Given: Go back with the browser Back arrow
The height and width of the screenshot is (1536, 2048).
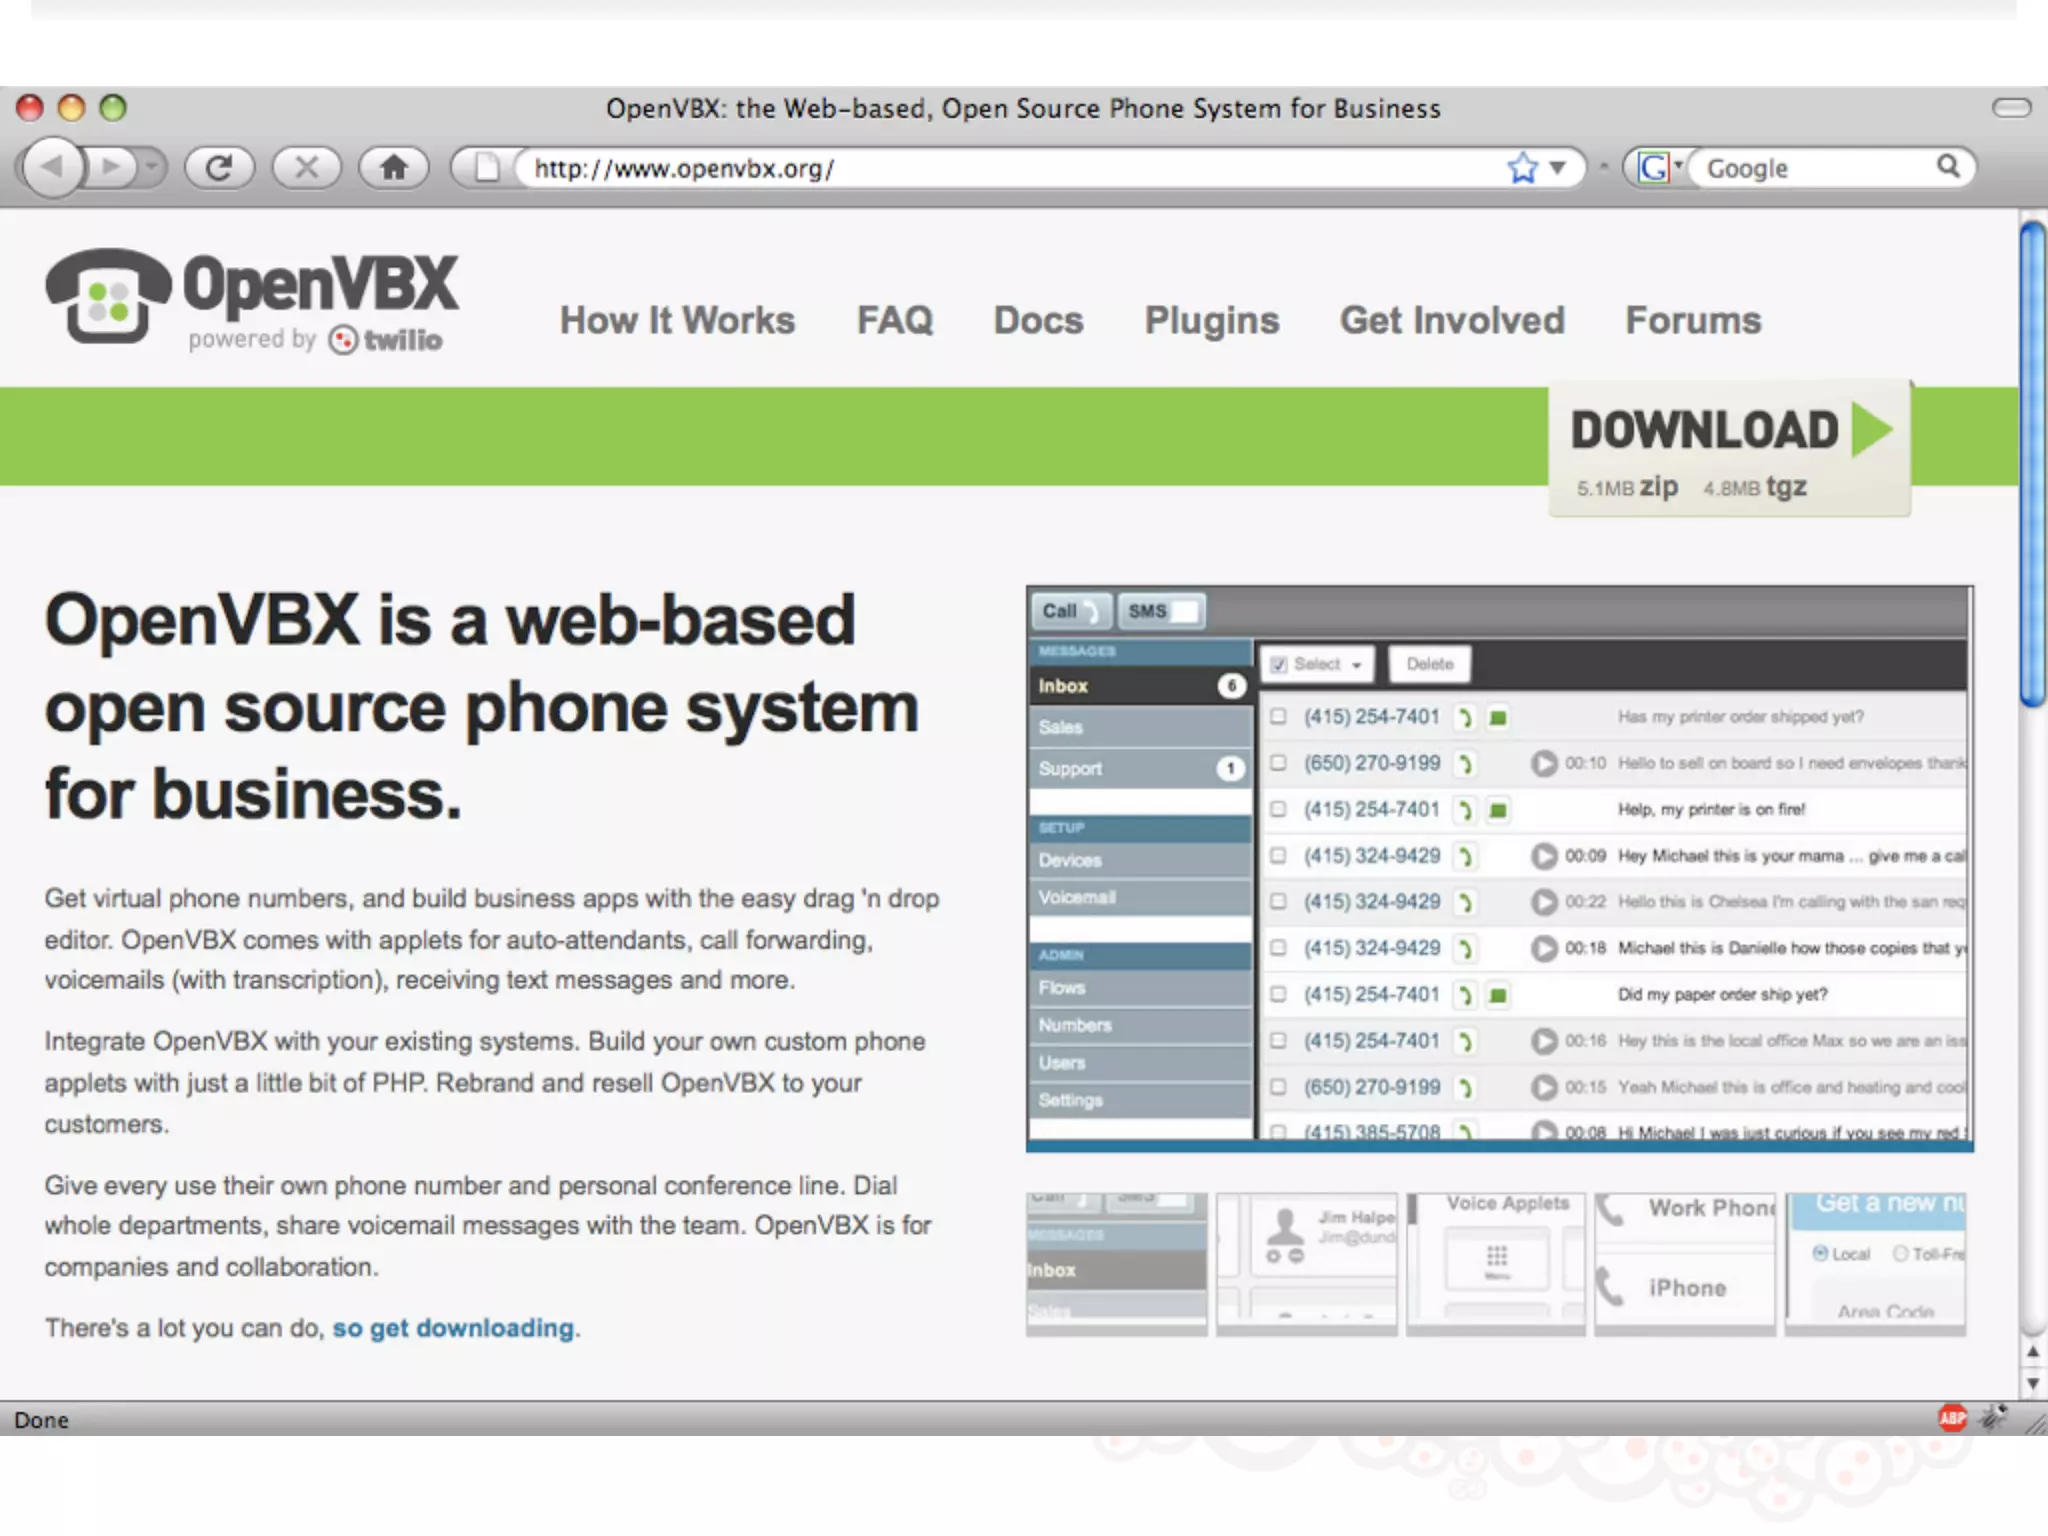Looking at the screenshot, I should [52, 167].
